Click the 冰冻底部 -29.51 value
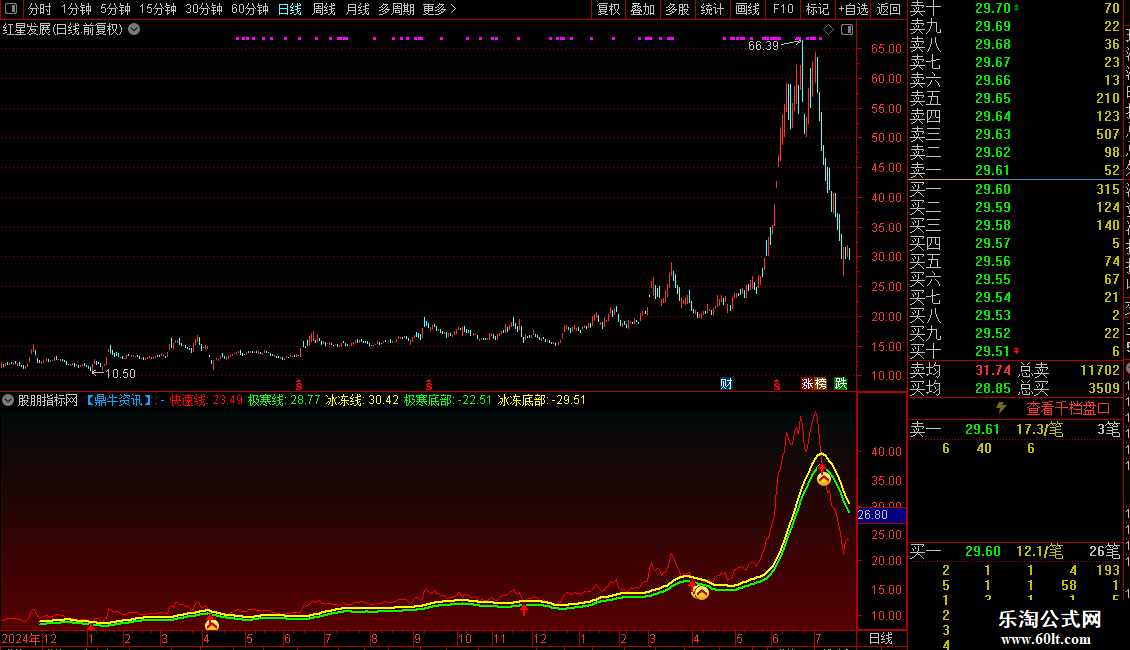 (542, 400)
